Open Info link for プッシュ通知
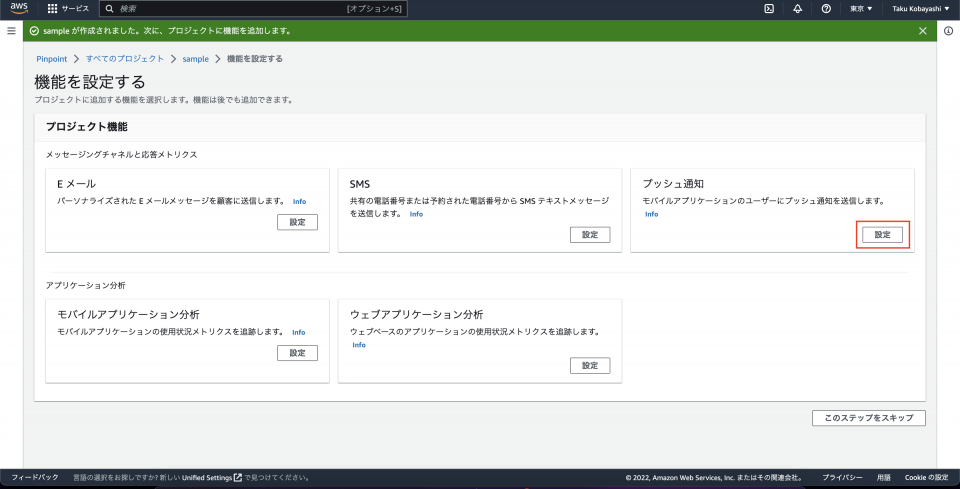 click(x=651, y=214)
